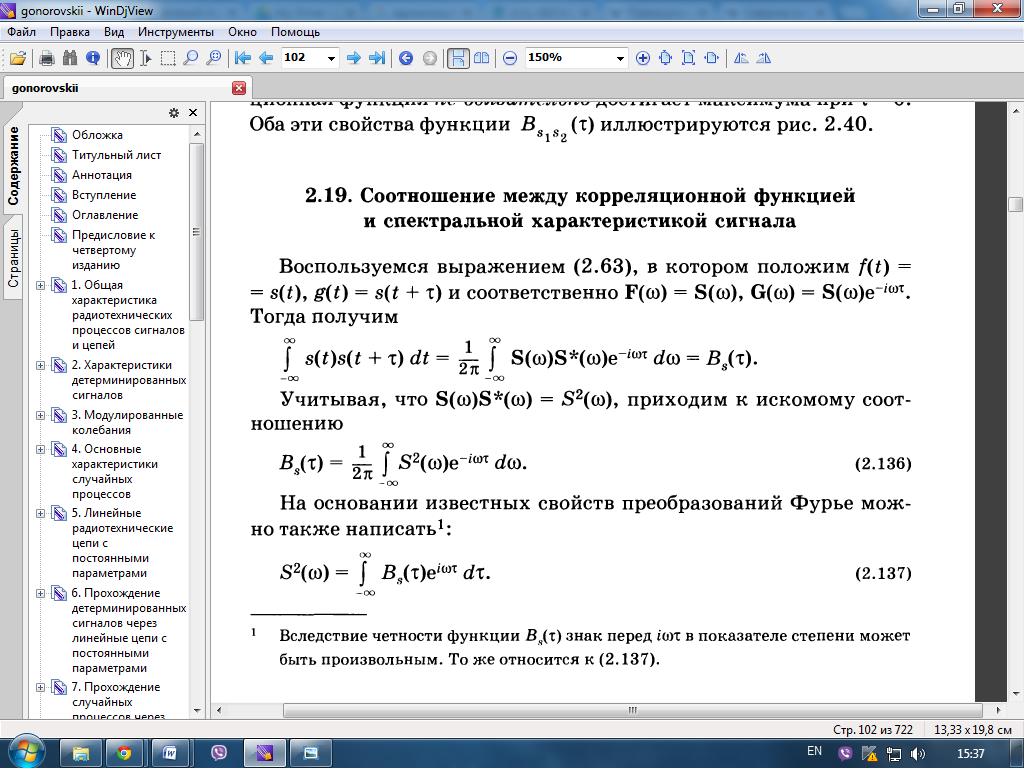Expand chapter 1. Общая характеристика
The width and height of the screenshot is (1024, 768).
point(40,285)
